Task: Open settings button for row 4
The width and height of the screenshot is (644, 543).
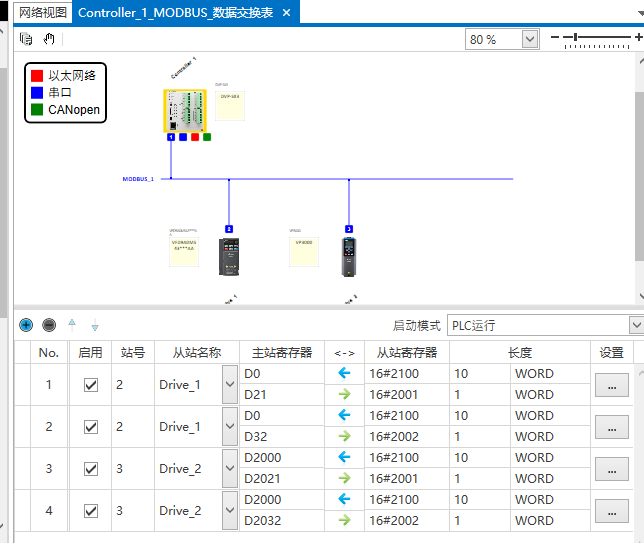Action: pyautogui.click(x=612, y=511)
